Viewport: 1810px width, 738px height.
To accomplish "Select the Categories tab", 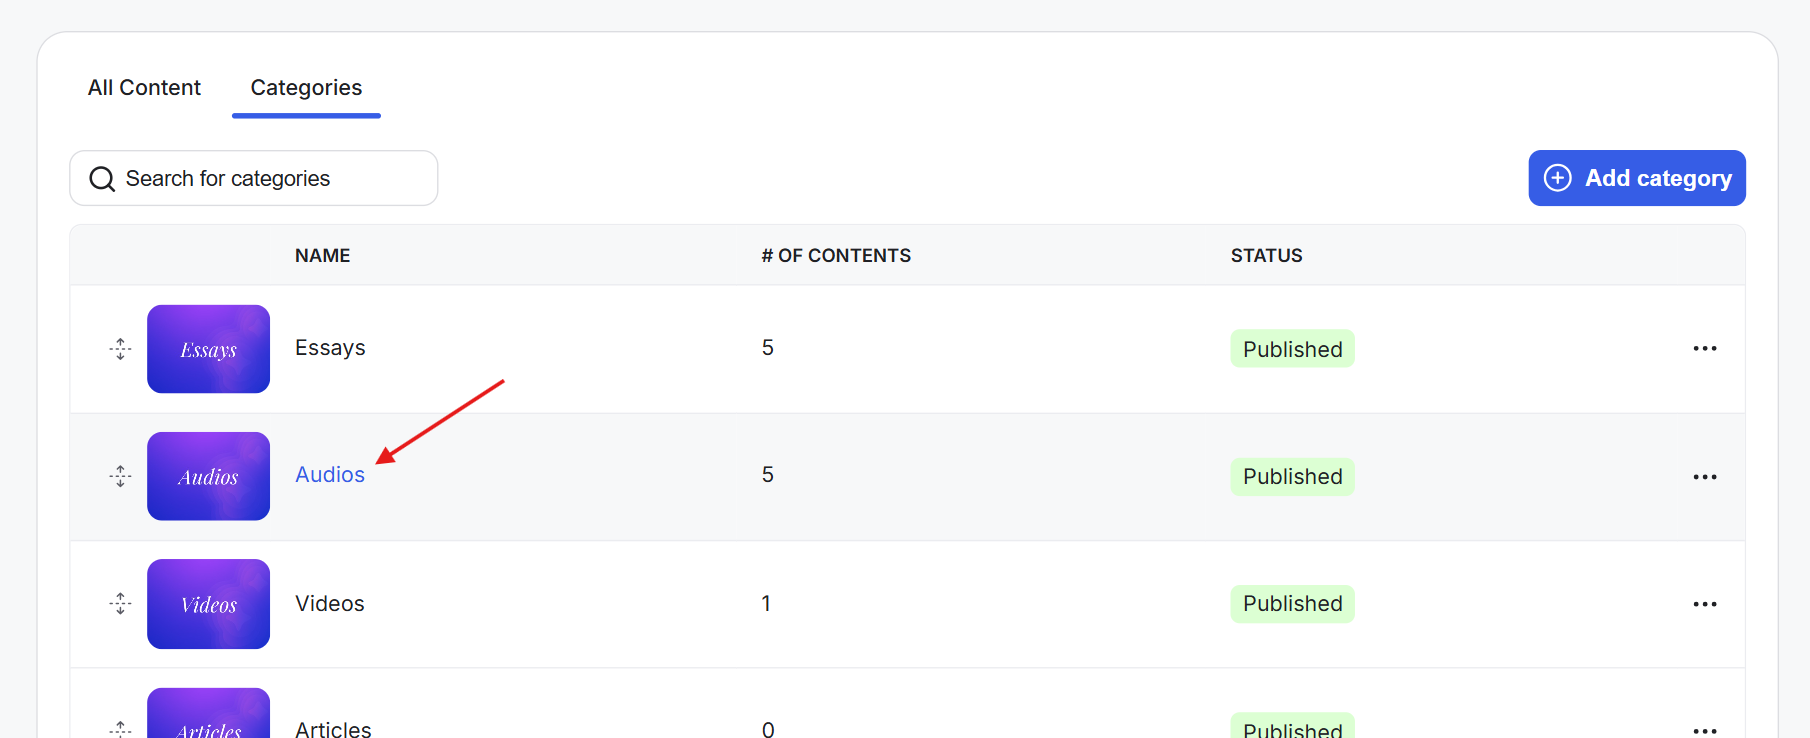I will tap(306, 88).
